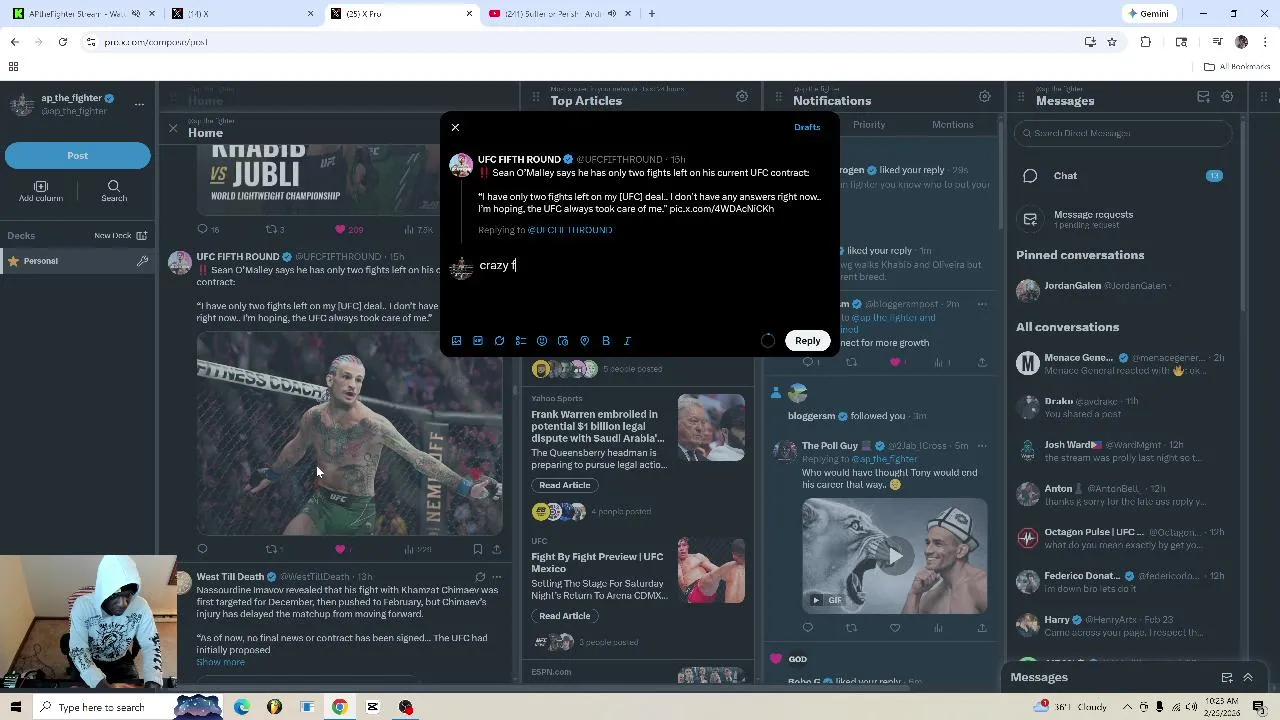Open Search from the left sidebar

coord(114,191)
